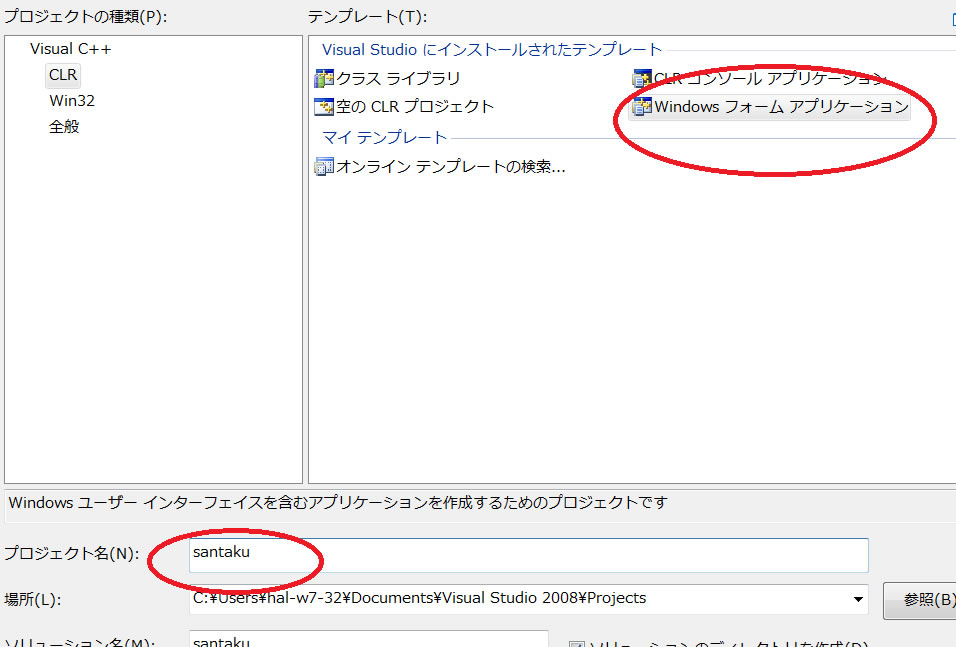Select 全般 in the project types tree
The width and height of the screenshot is (956, 647).
pos(64,127)
